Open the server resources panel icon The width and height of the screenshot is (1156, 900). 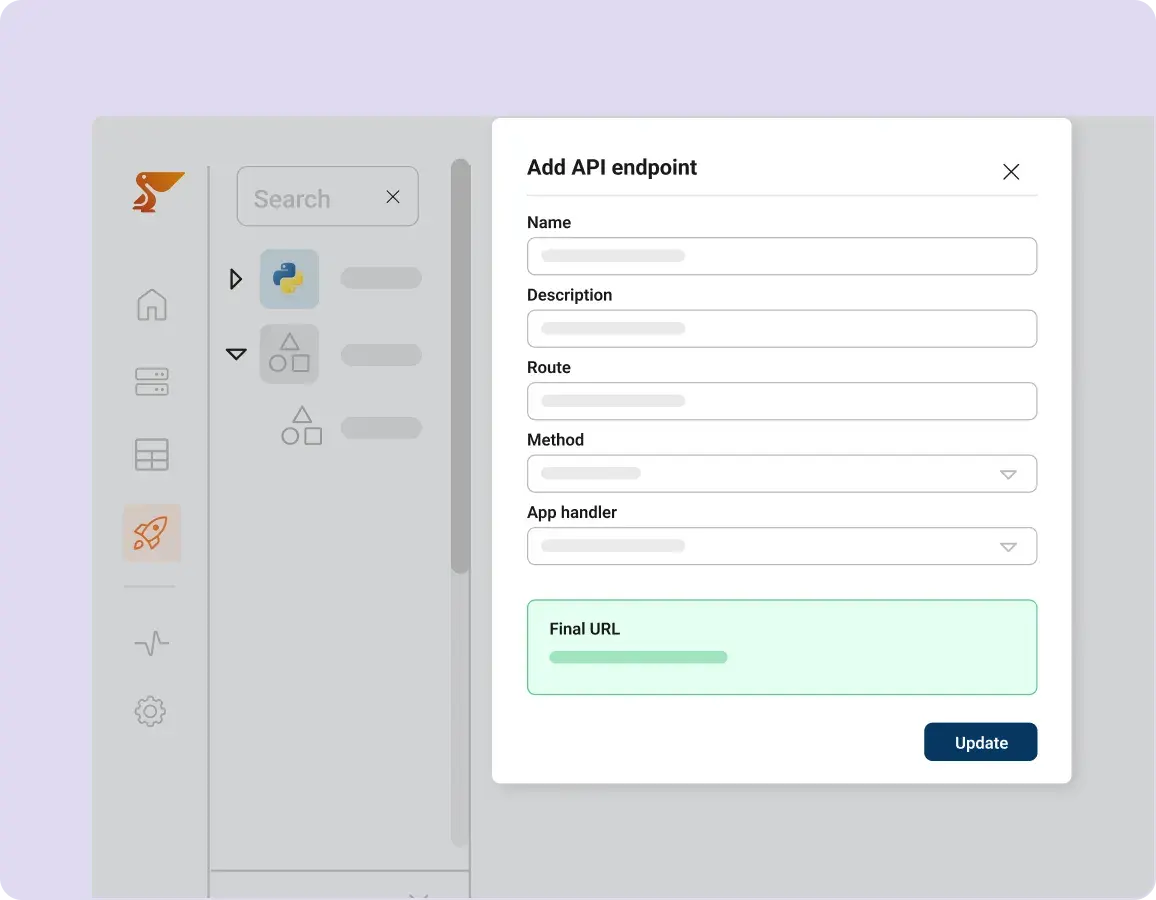click(x=151, y=382)
